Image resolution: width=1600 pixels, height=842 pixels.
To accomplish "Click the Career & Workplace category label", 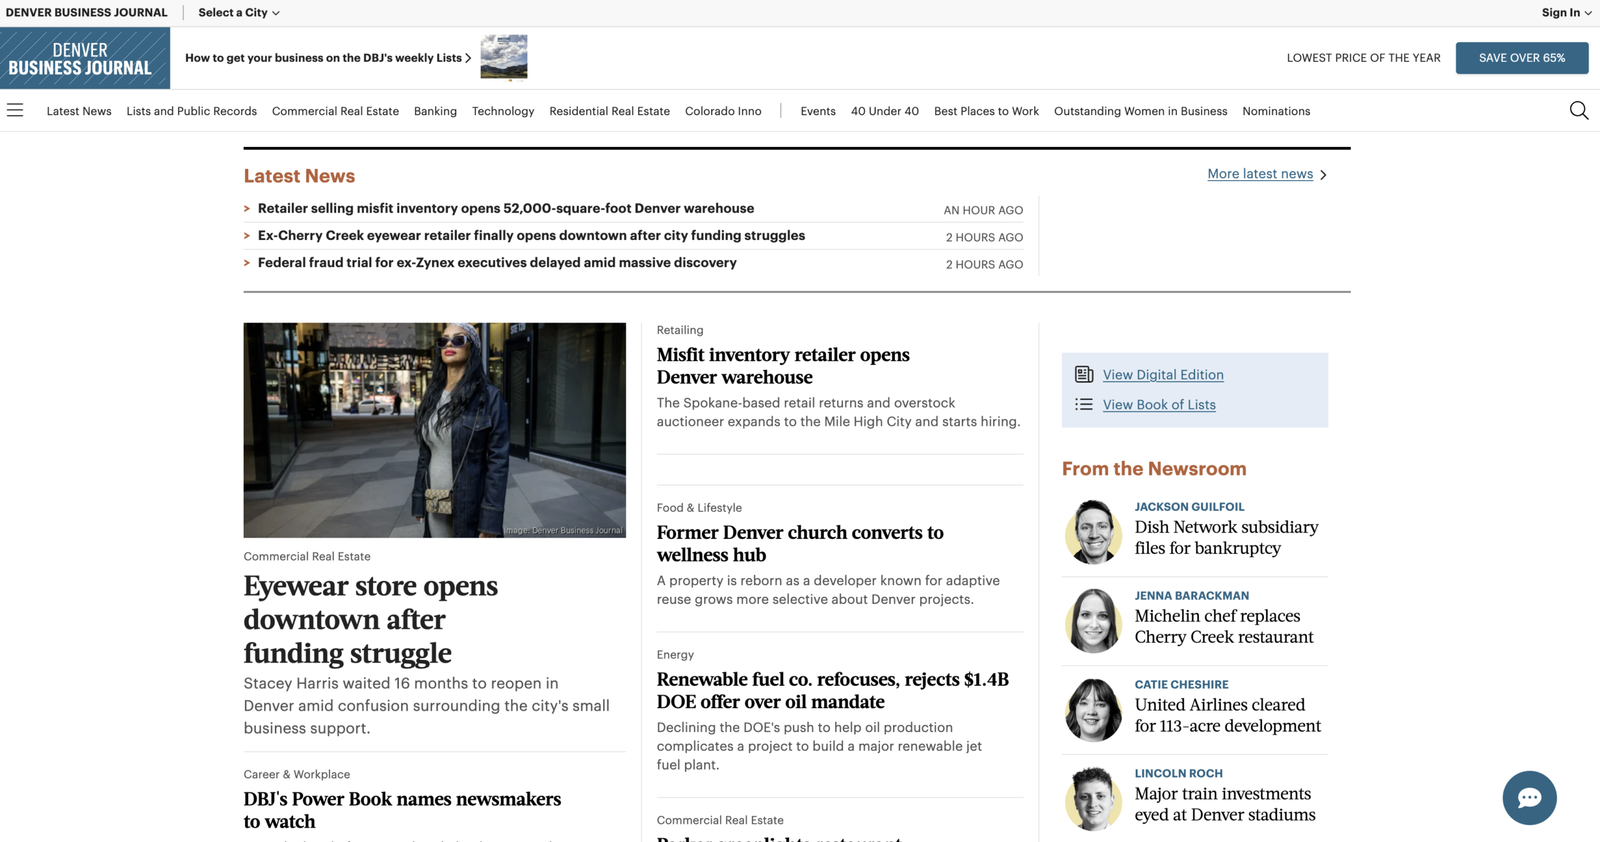I will pyautogui.click(x=297, y=775).
